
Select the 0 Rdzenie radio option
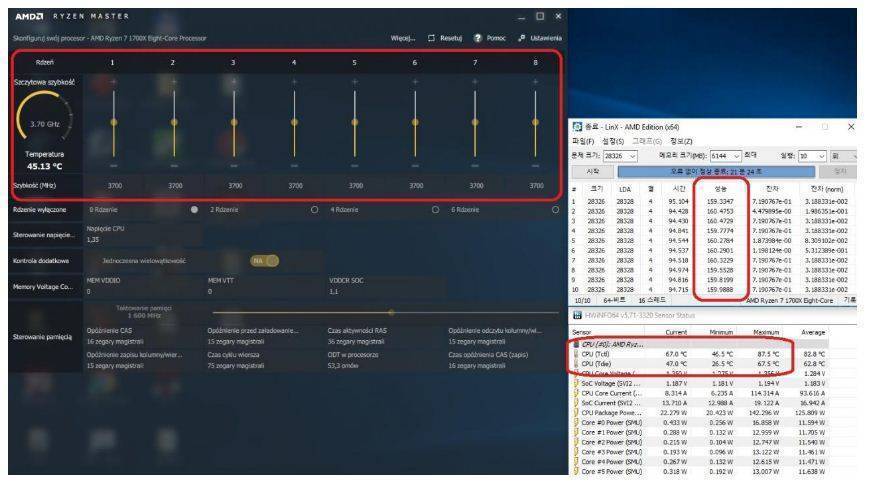pos(193,209)
